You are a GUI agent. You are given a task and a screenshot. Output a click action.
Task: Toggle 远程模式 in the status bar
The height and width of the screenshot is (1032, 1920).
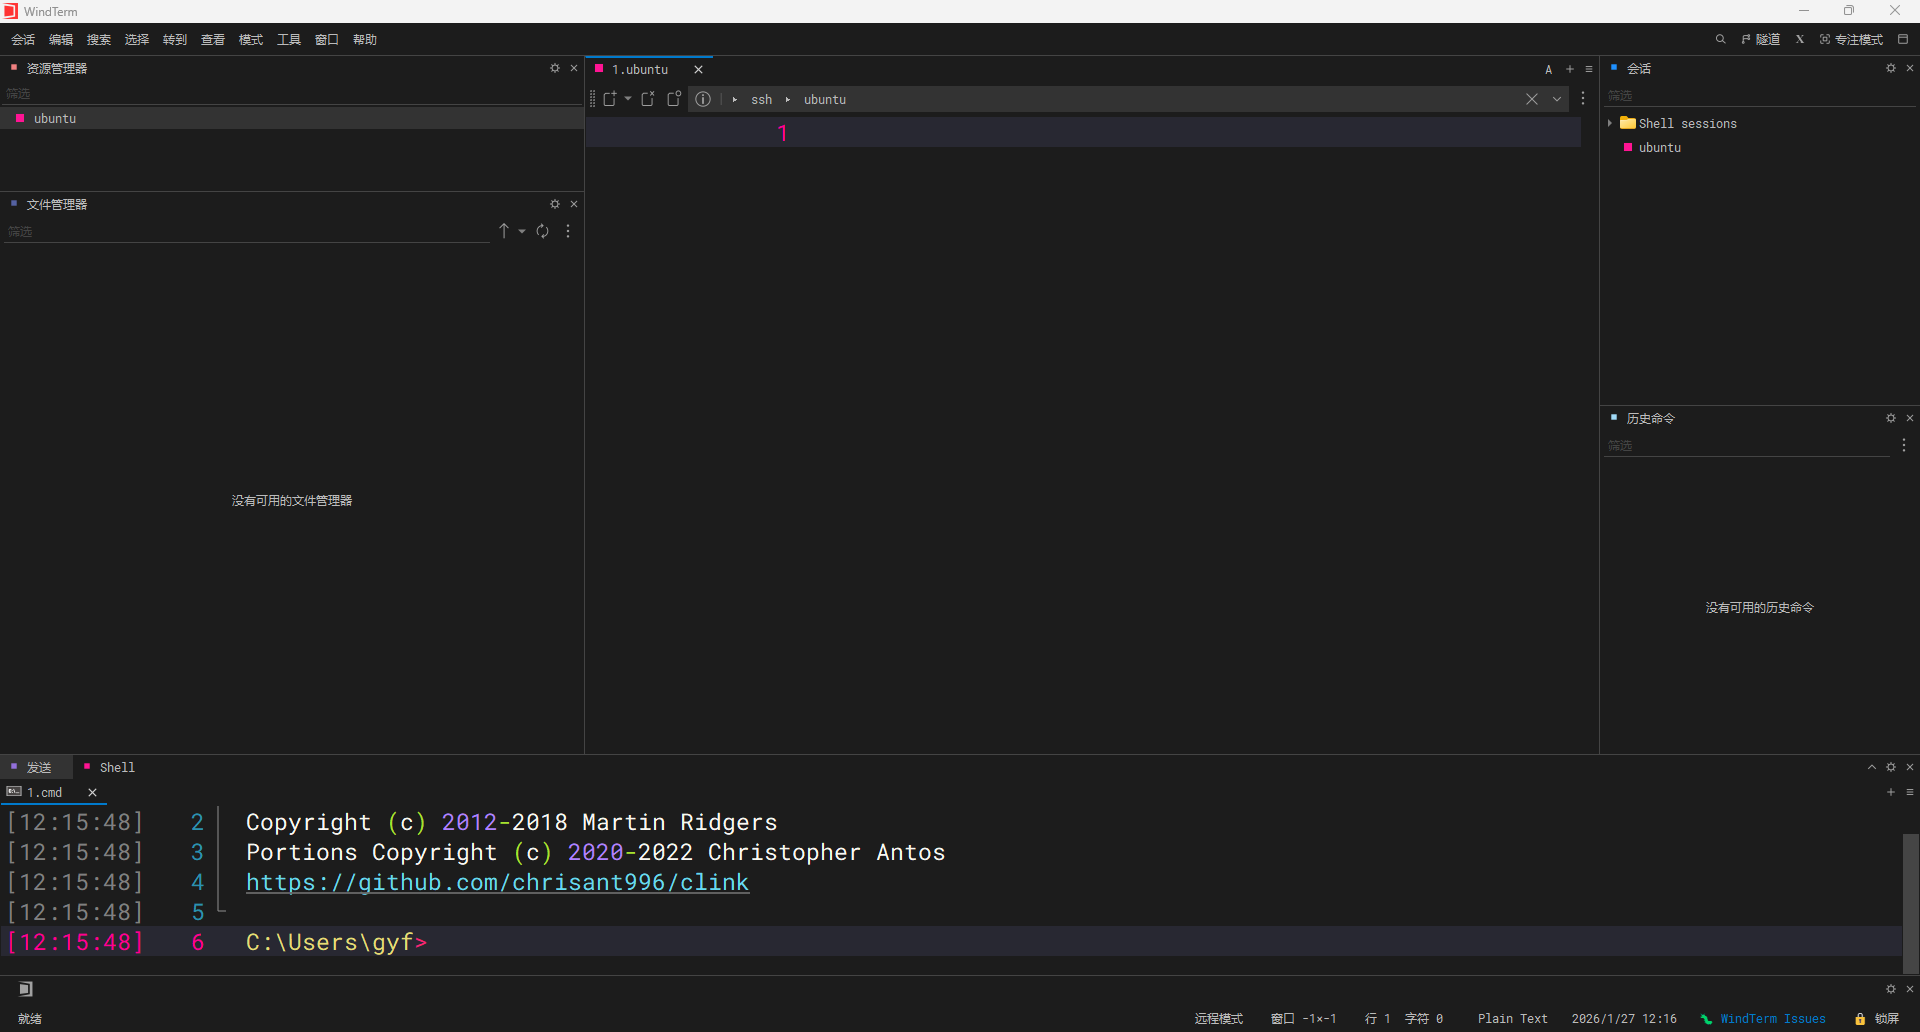(1218, 1019)
